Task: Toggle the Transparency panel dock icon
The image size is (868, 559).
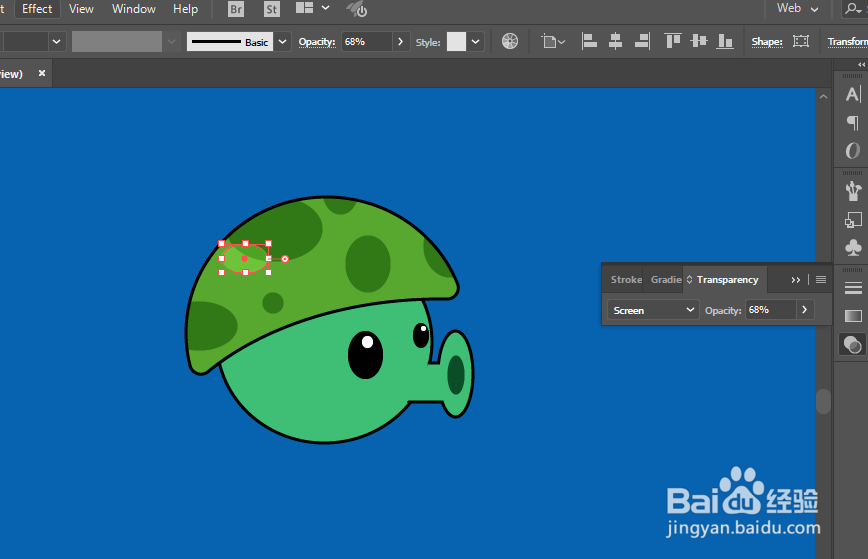Action: coord(853,344)
